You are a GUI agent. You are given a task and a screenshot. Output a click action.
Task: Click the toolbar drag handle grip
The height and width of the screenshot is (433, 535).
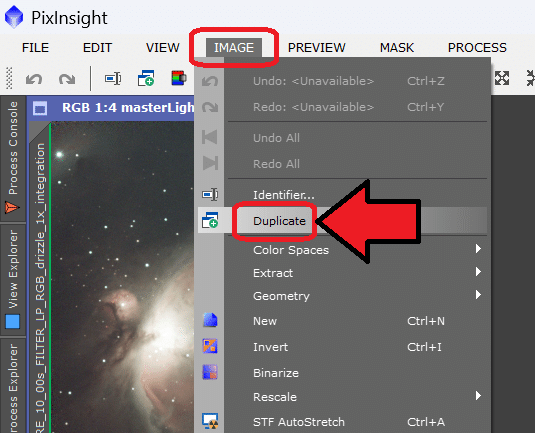[x=9, y=78]
